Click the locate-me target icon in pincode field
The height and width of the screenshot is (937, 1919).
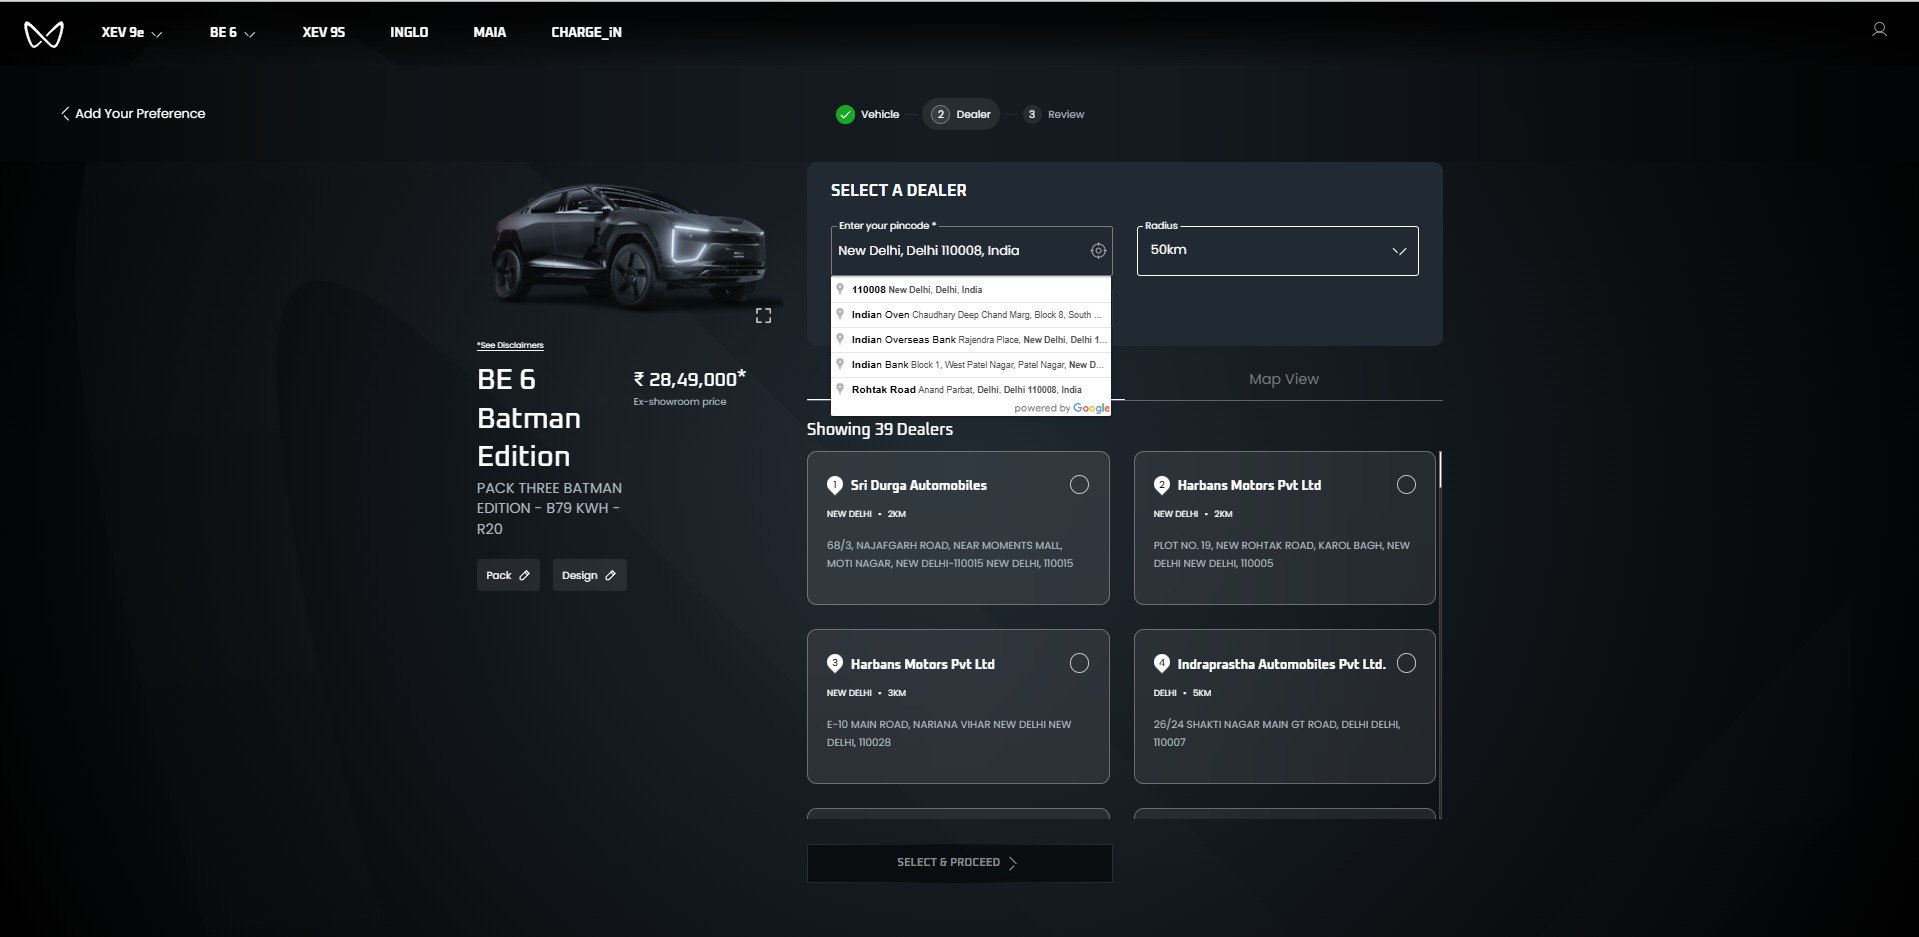[x=1098, y=251]
